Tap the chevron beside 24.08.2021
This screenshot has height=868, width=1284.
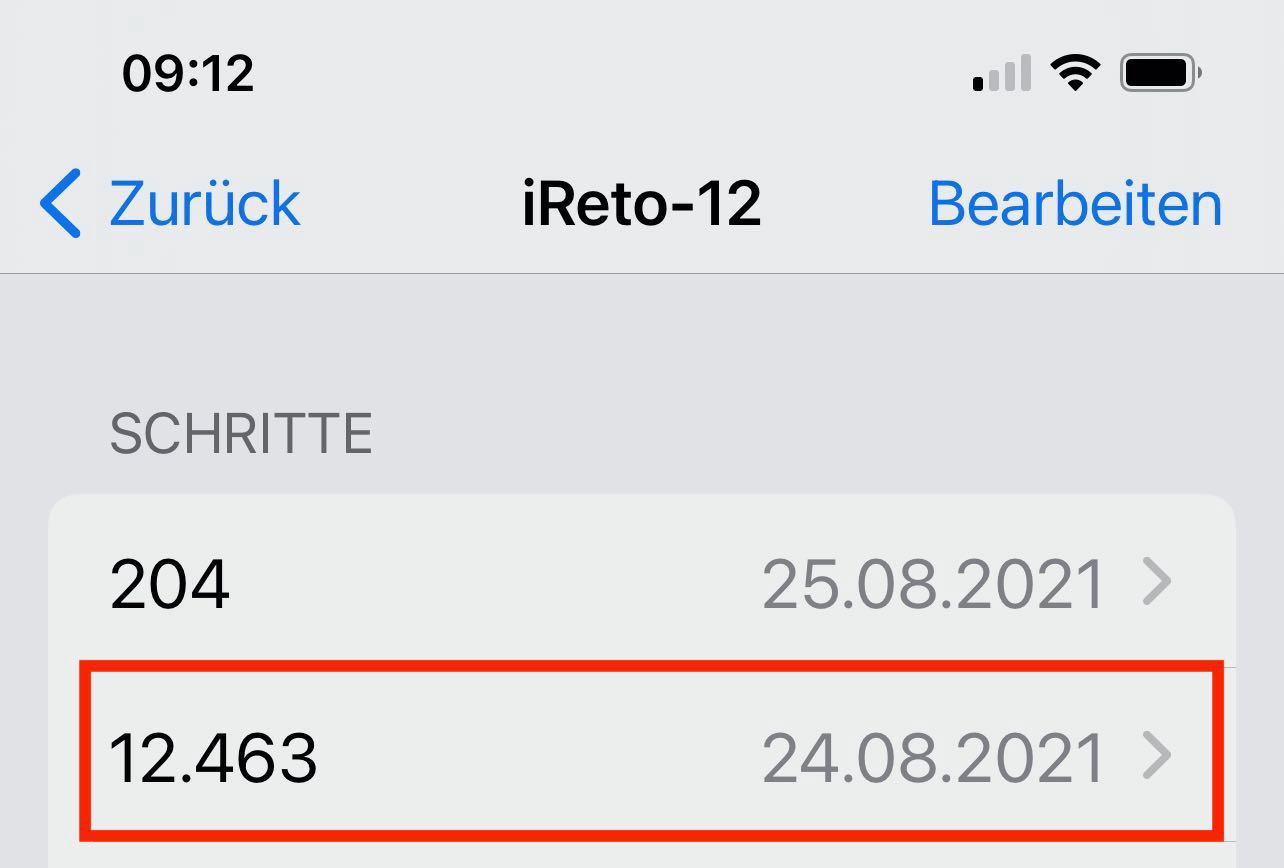click(x=1156, y=757)
